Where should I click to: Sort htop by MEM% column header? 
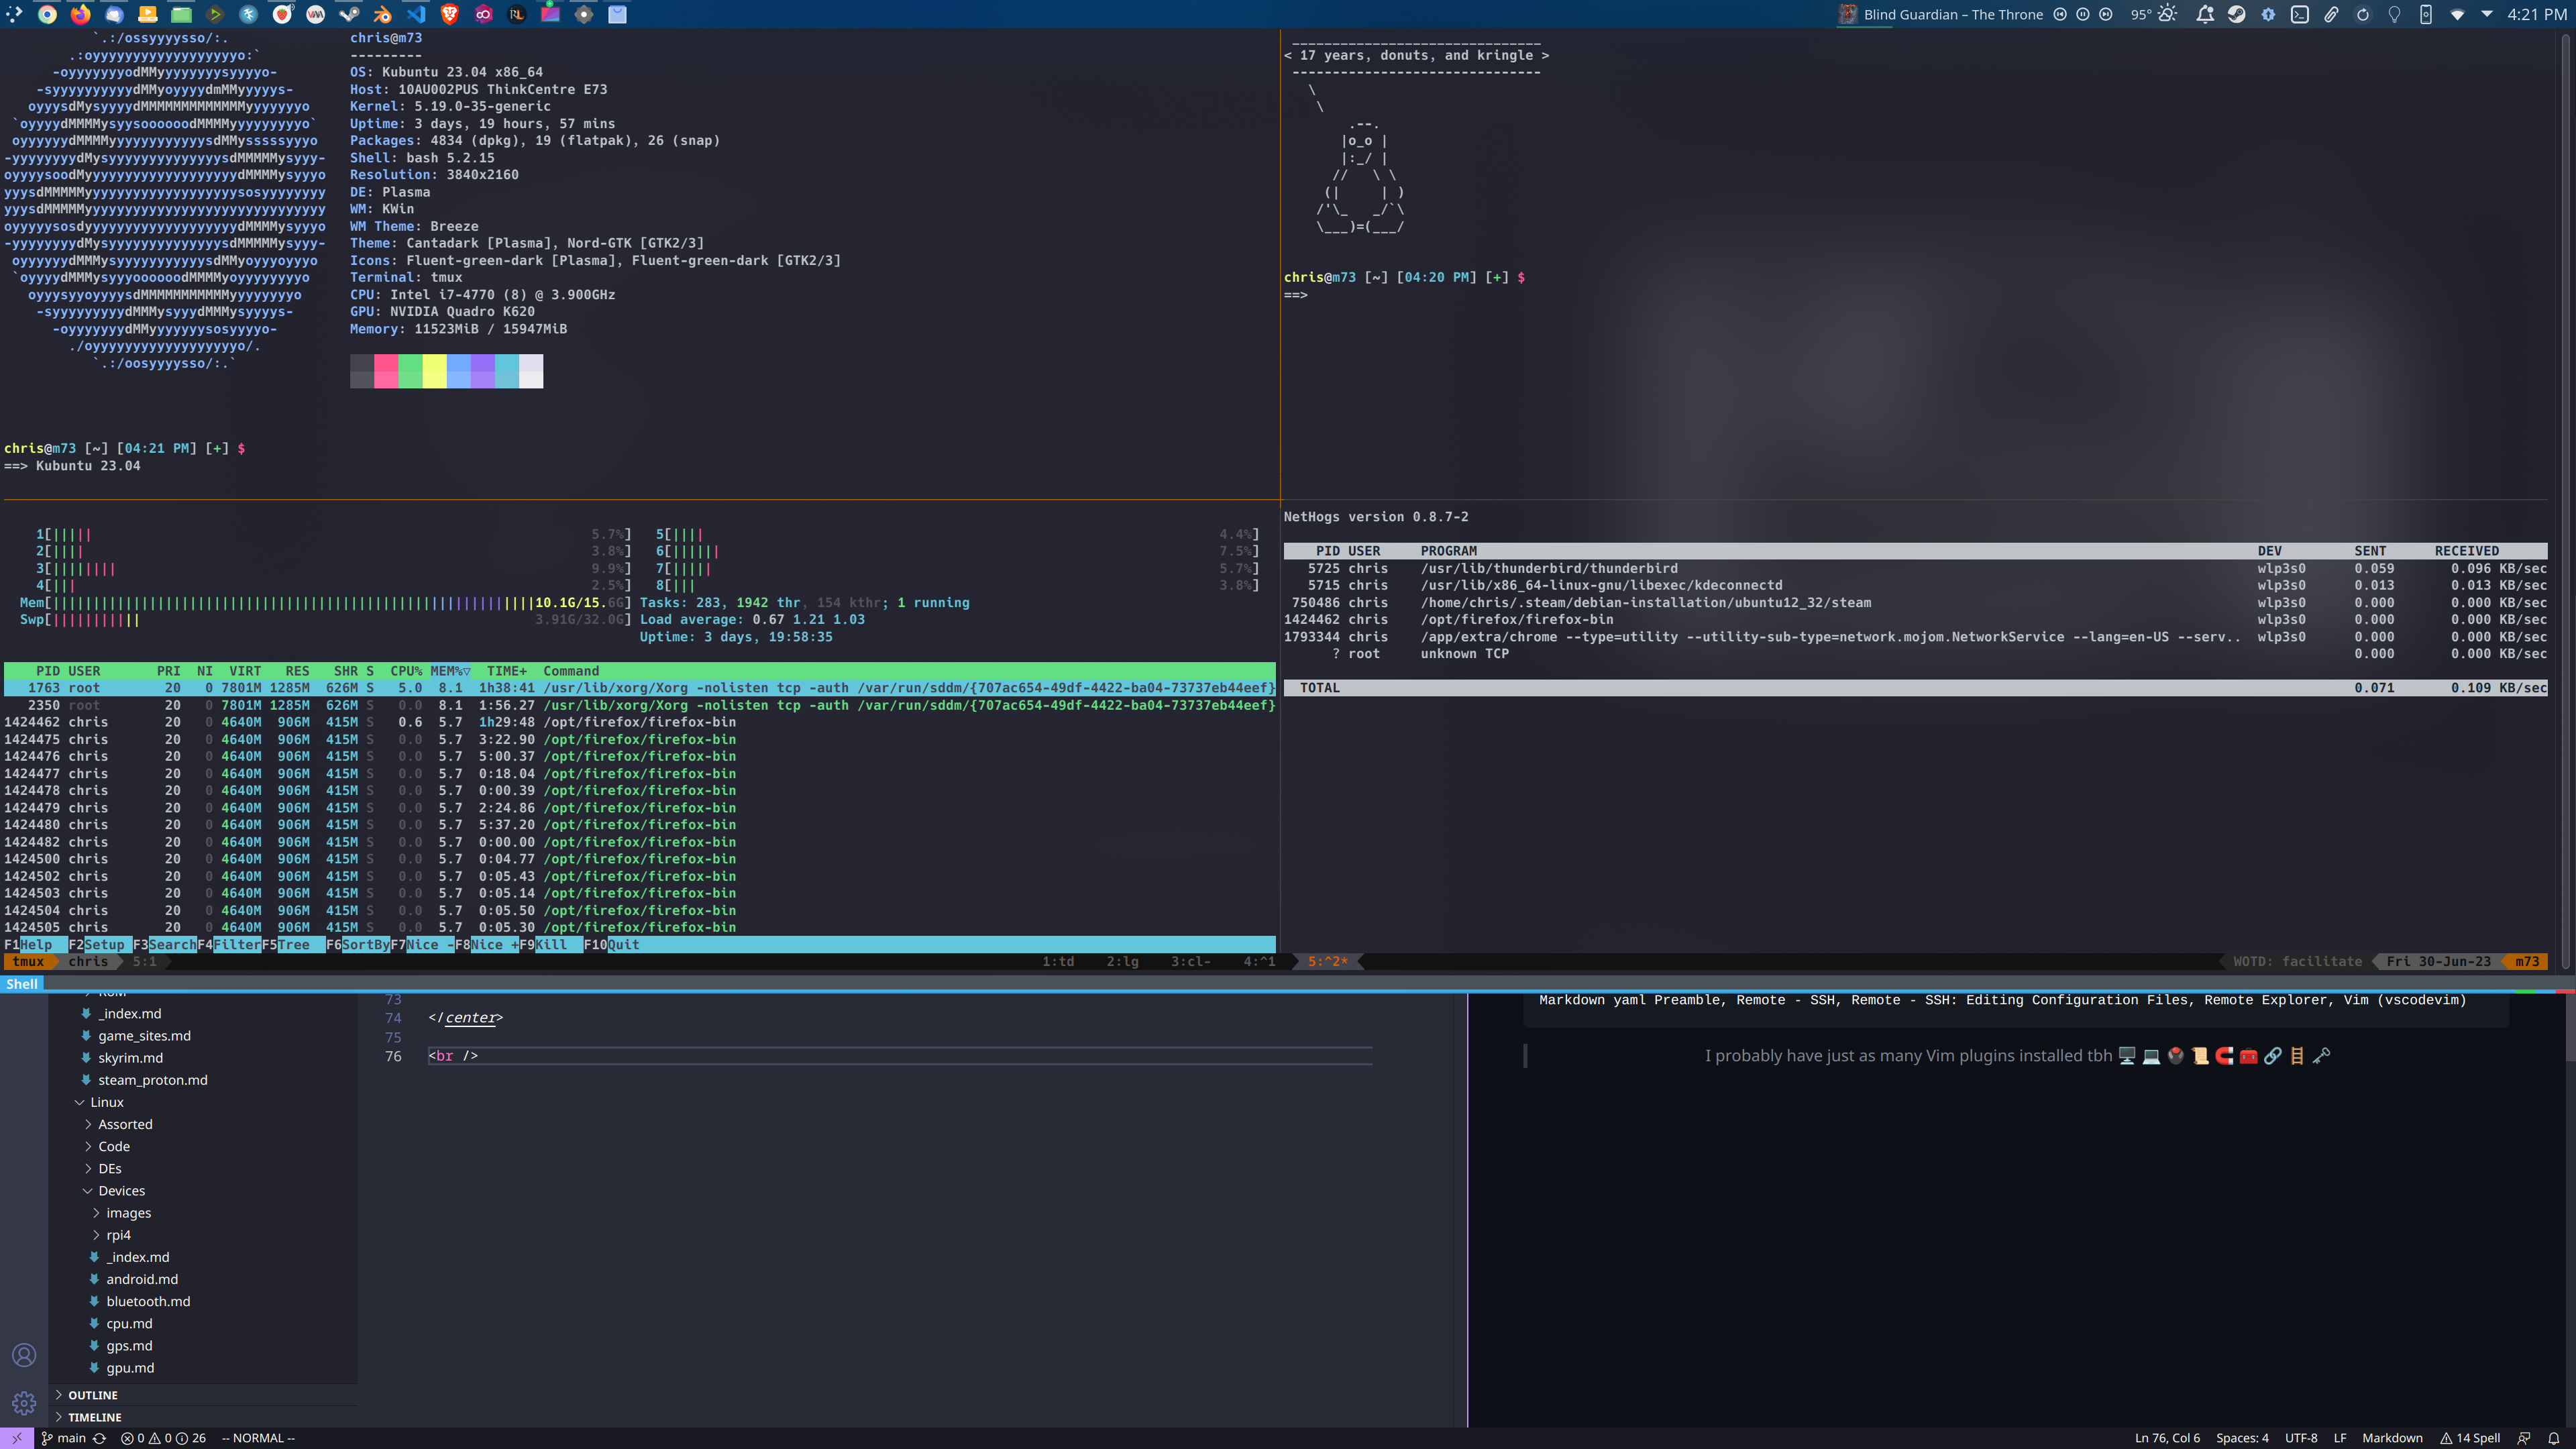coord(450,671)
